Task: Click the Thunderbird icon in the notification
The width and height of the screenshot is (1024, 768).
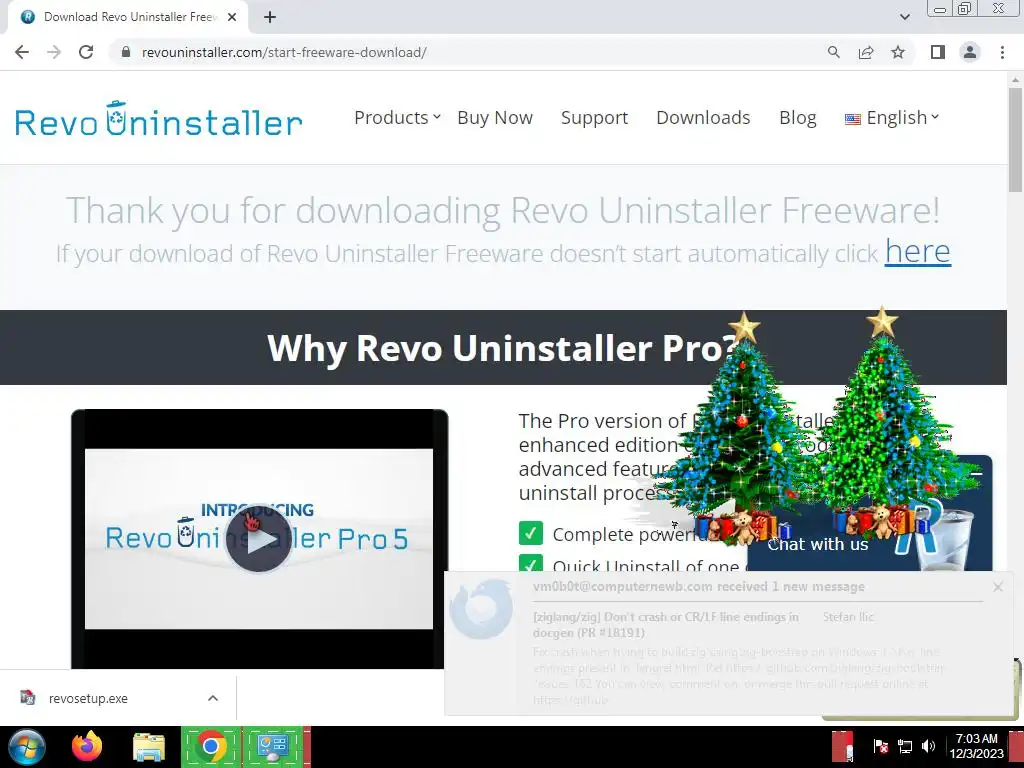Action: tap(483, 609)
